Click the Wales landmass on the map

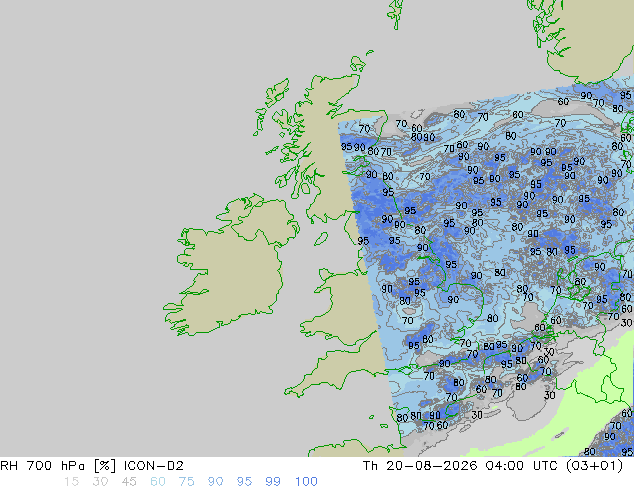click(x=344, y=303)
